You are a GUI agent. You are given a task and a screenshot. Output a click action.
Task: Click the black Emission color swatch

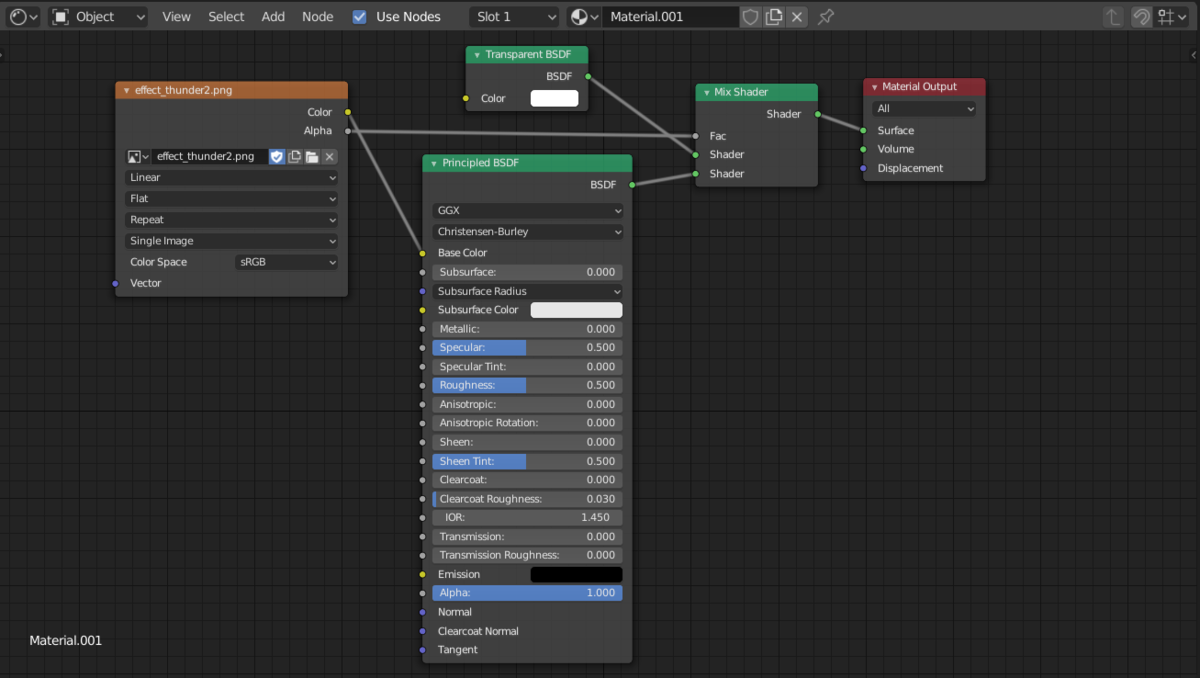point(576,574)
